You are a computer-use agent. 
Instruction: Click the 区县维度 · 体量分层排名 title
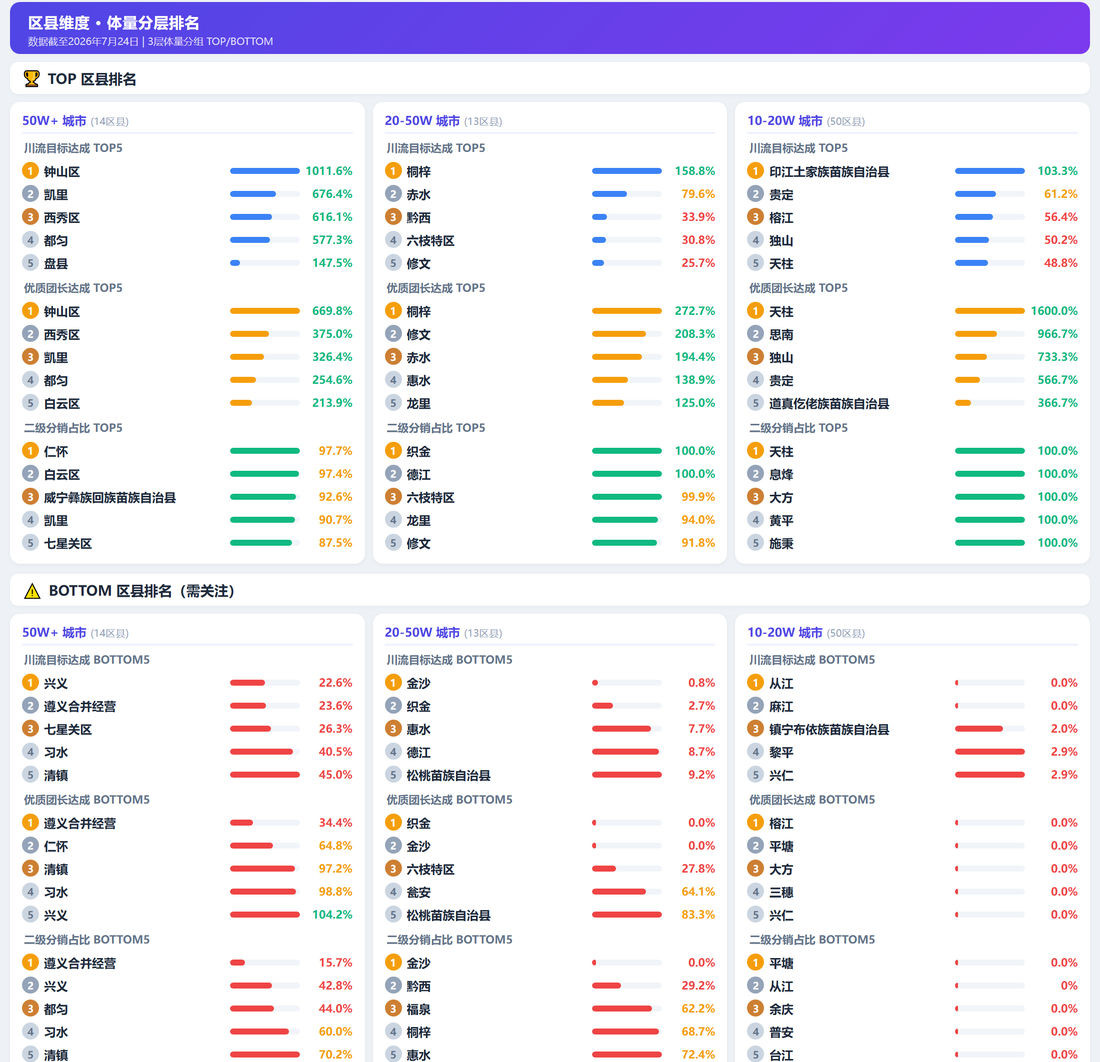pyautogui.click(x=114, y=22)
